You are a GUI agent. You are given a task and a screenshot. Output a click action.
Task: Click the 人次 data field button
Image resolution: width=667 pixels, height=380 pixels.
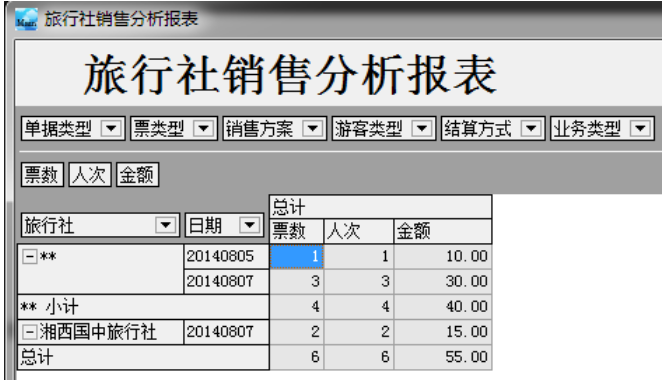[x=90, y=174]
